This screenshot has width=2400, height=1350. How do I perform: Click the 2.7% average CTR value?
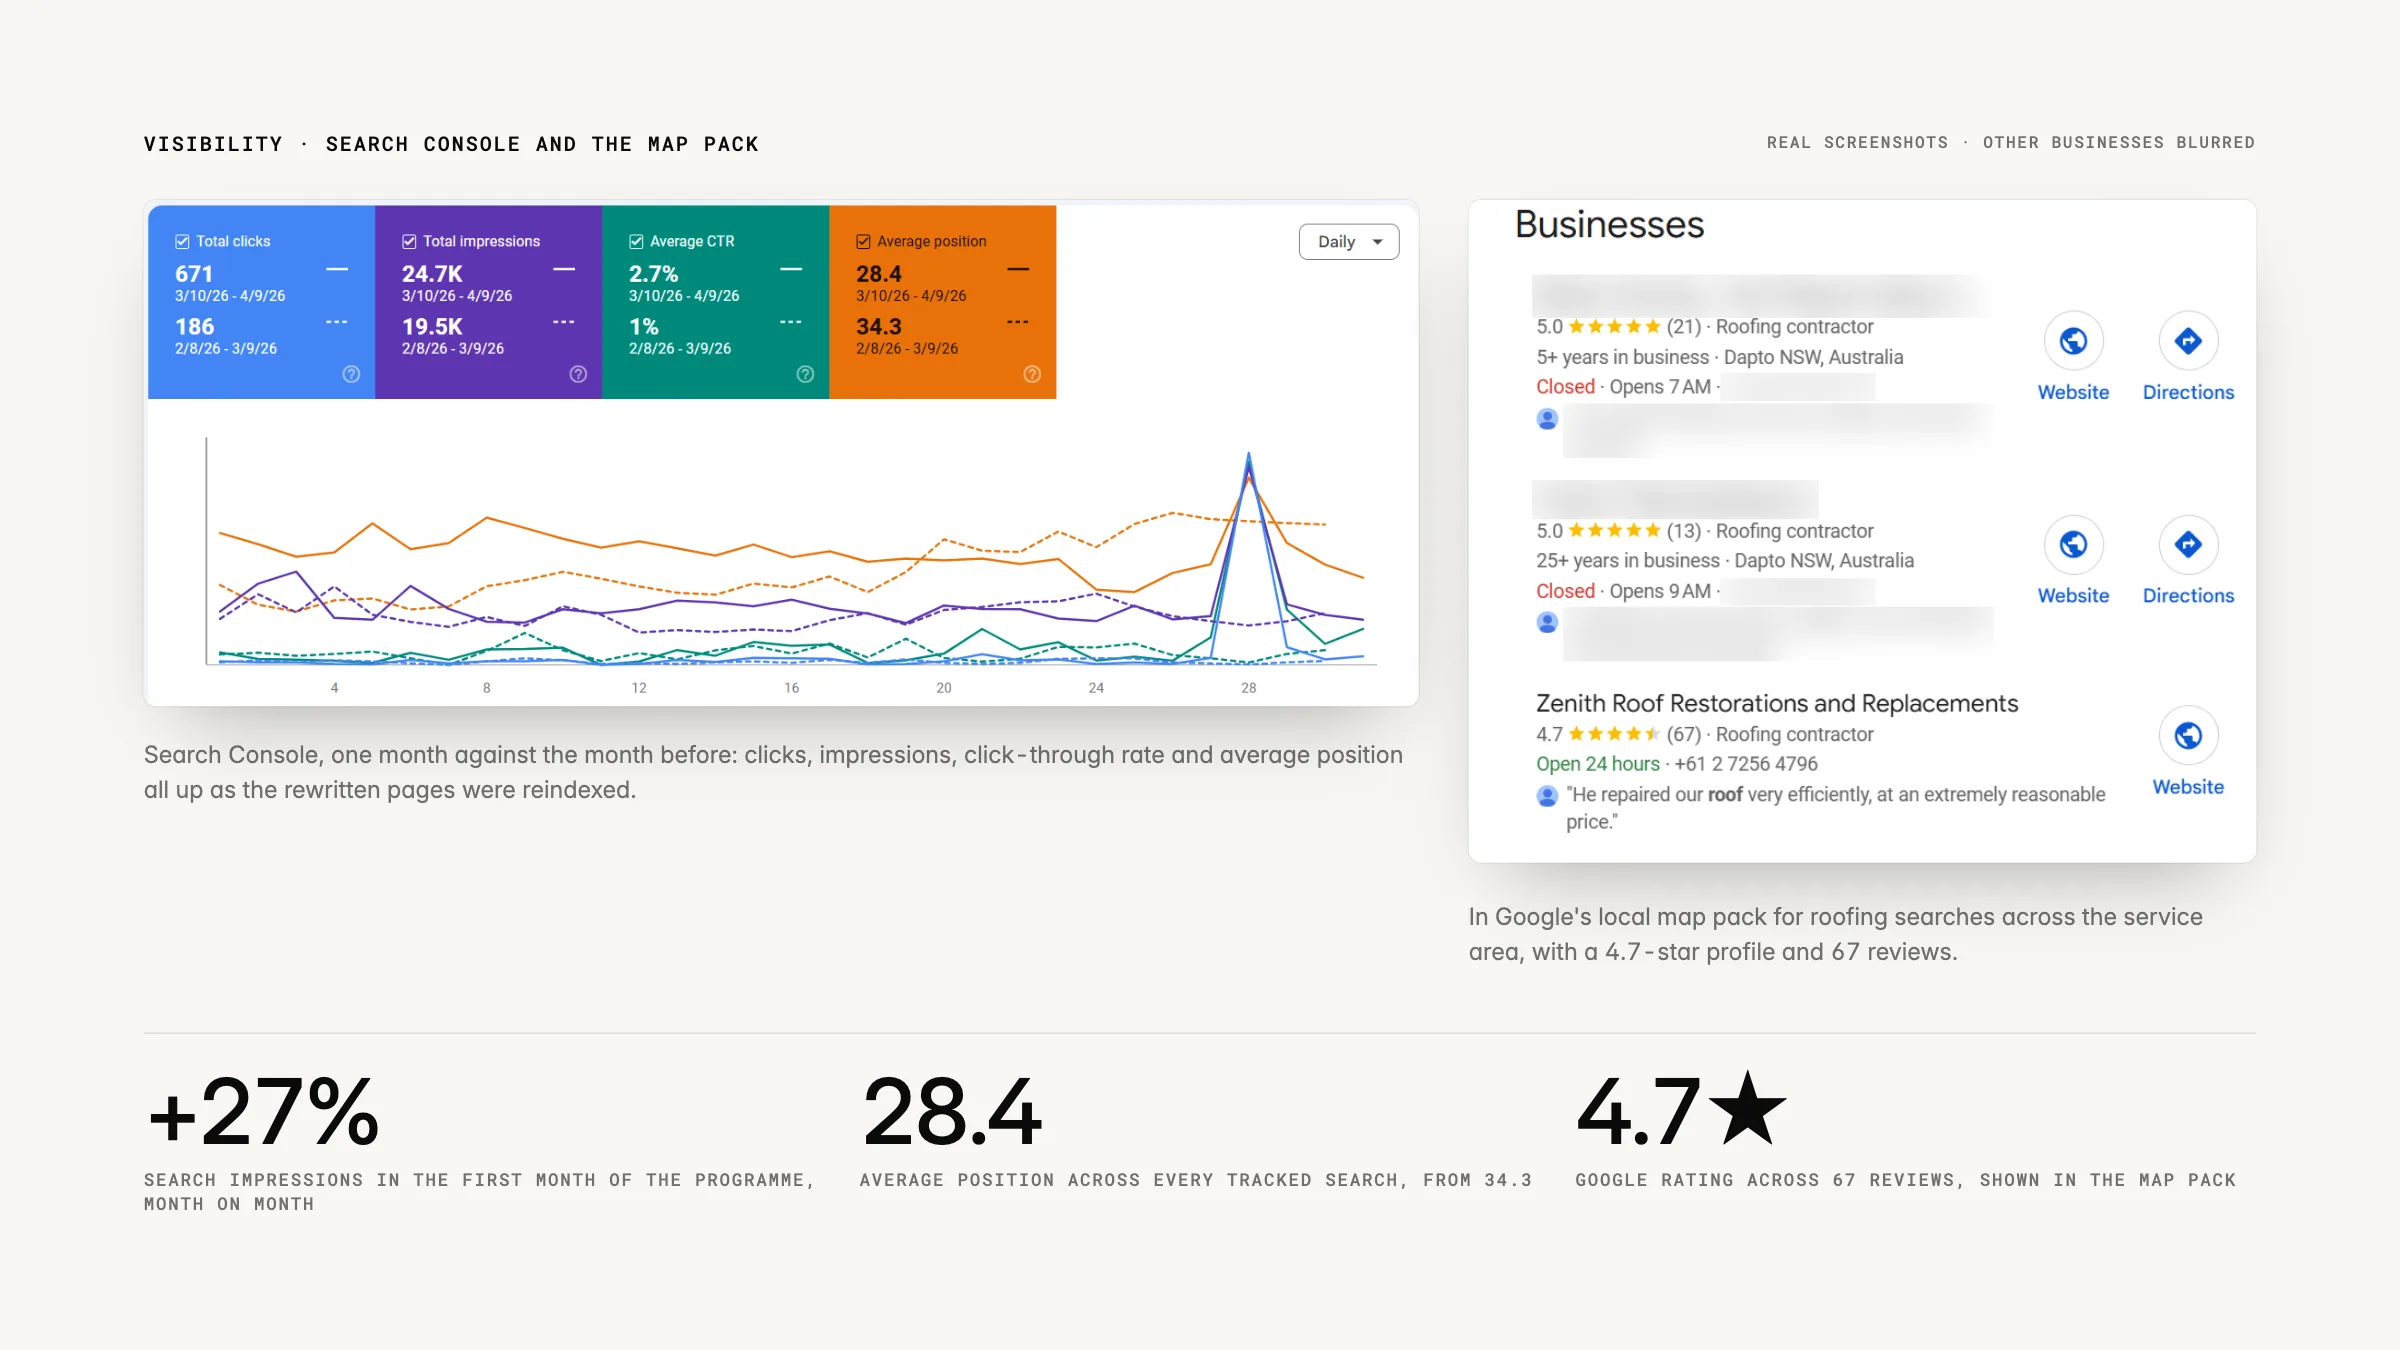[653, 274]
